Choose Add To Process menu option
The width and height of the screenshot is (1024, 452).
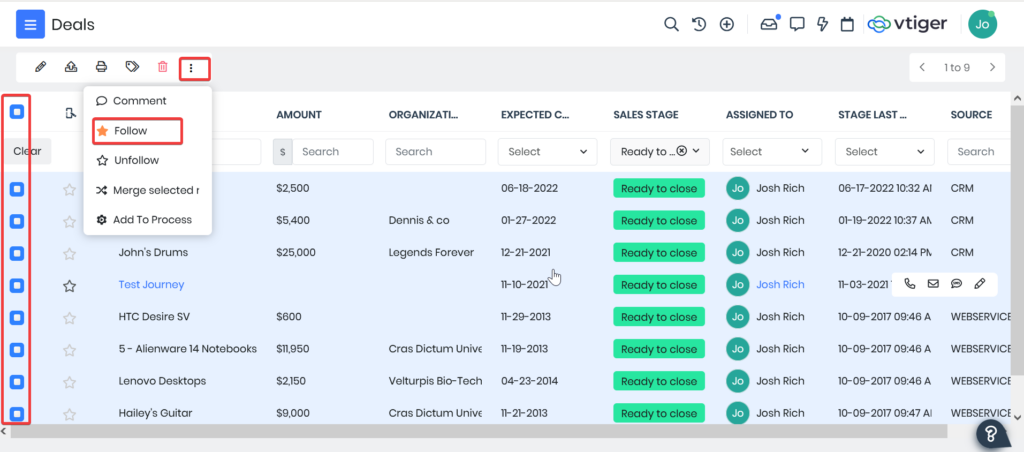(x=152, y=219)
